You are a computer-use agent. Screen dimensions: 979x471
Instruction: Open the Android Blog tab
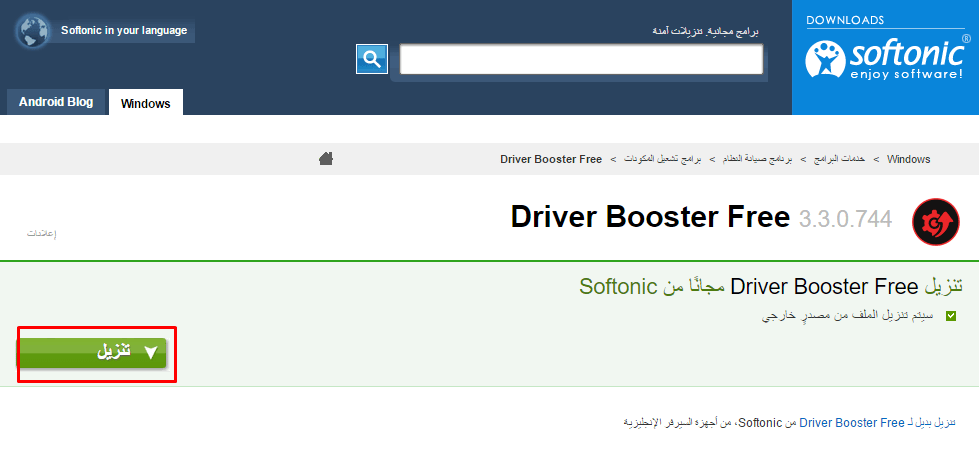[x=56, y=102]
